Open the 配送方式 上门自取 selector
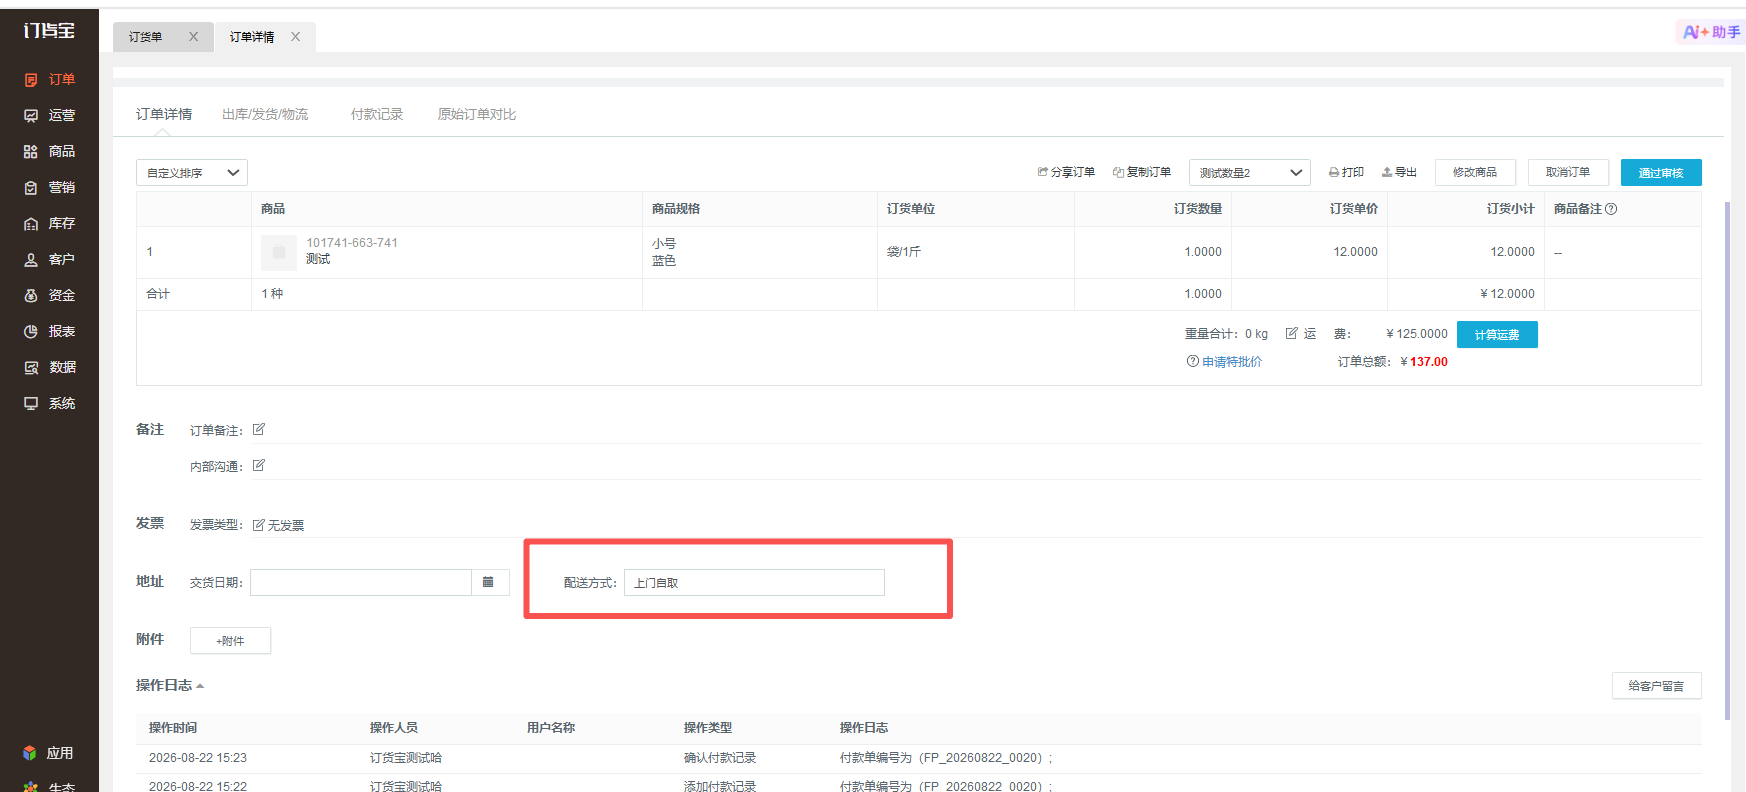Screen dimensions: 1746x792 754,582
